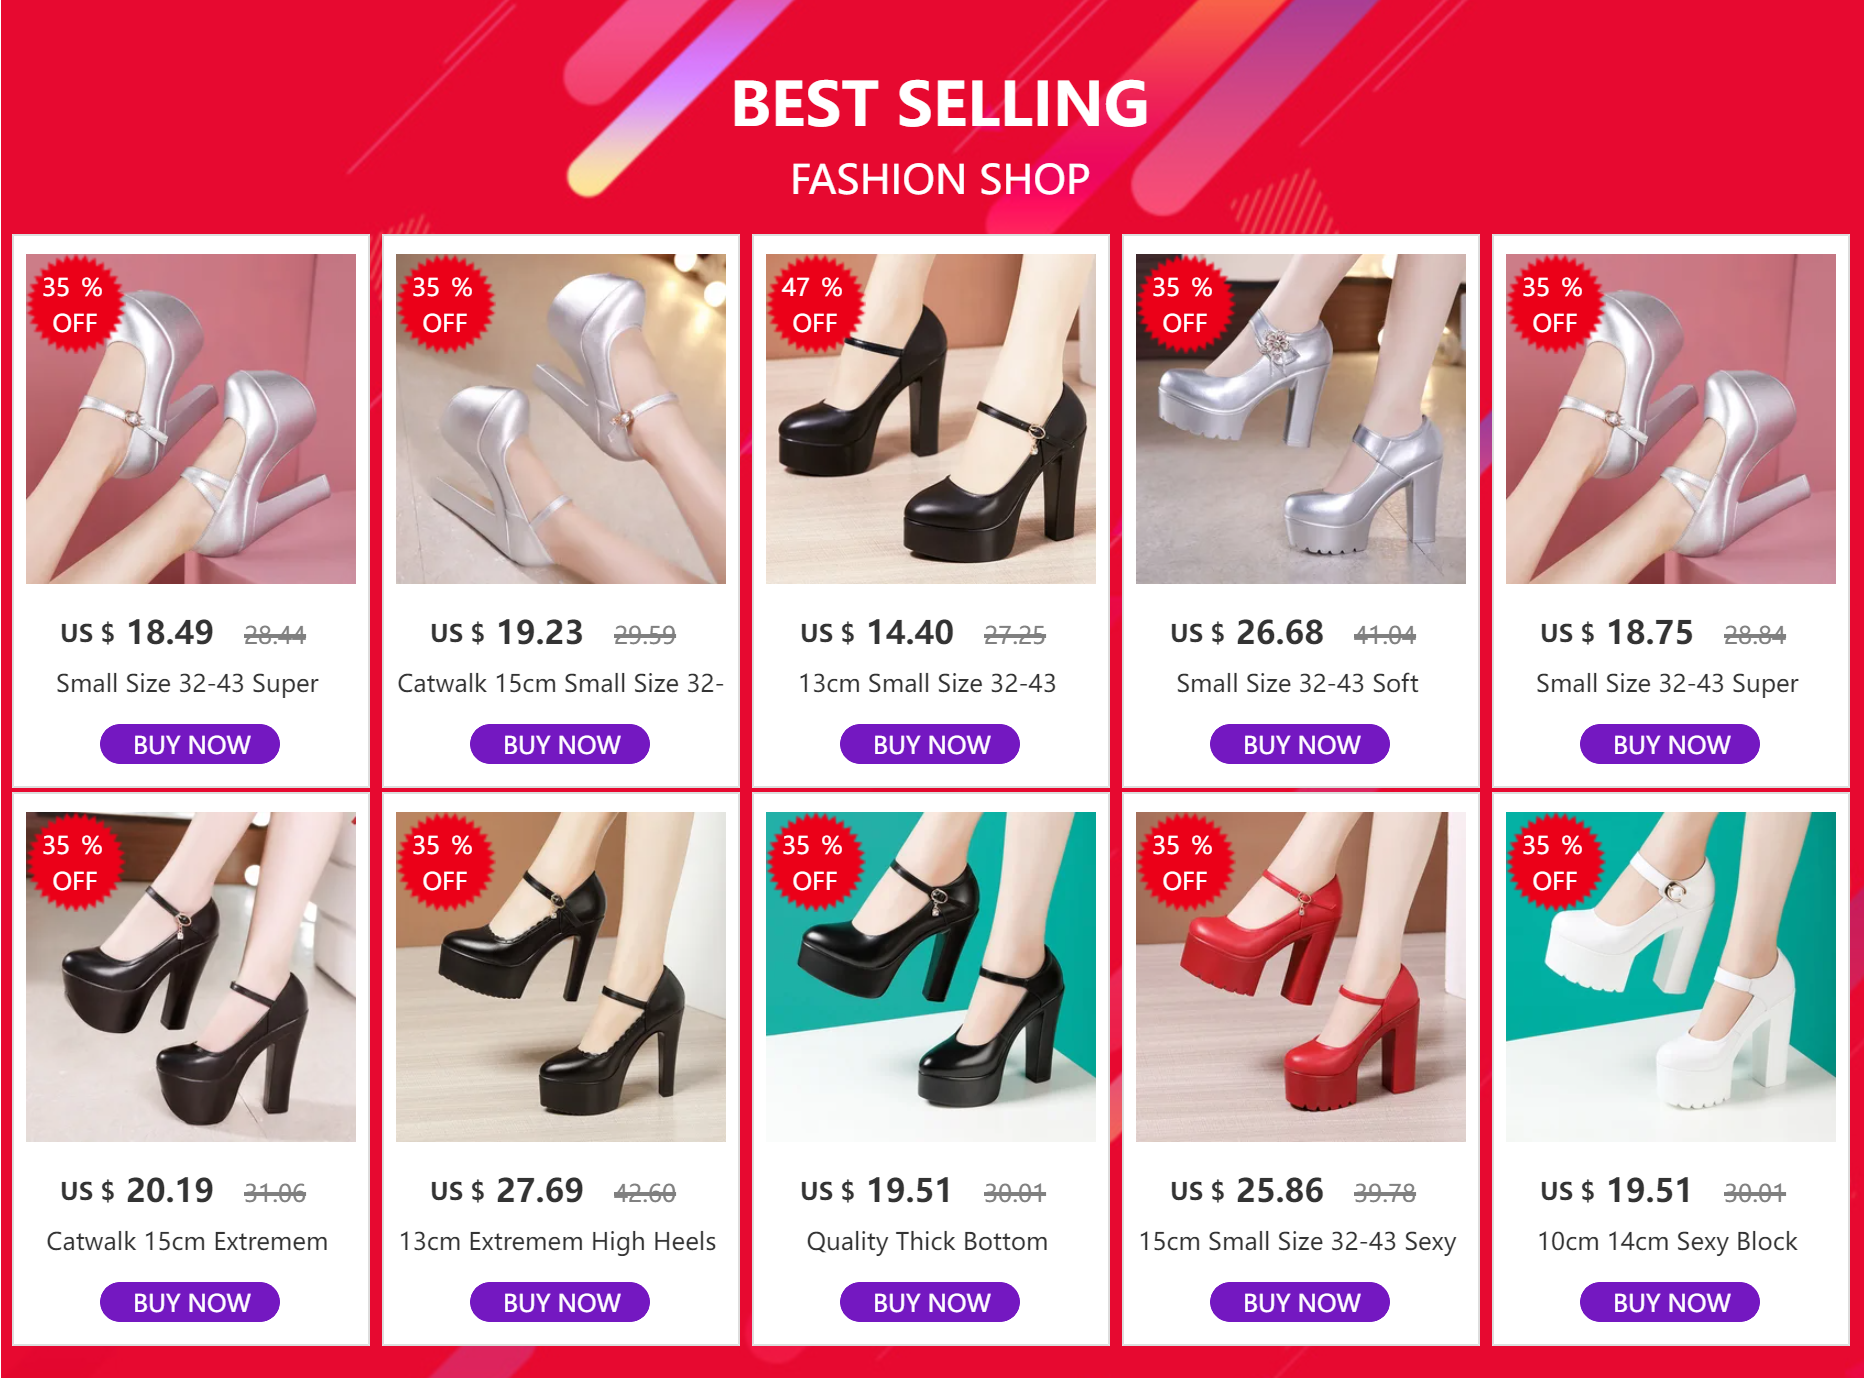Open the white block heels product image
The height and width of the screenshot is (1378, 1864).
1670,977
